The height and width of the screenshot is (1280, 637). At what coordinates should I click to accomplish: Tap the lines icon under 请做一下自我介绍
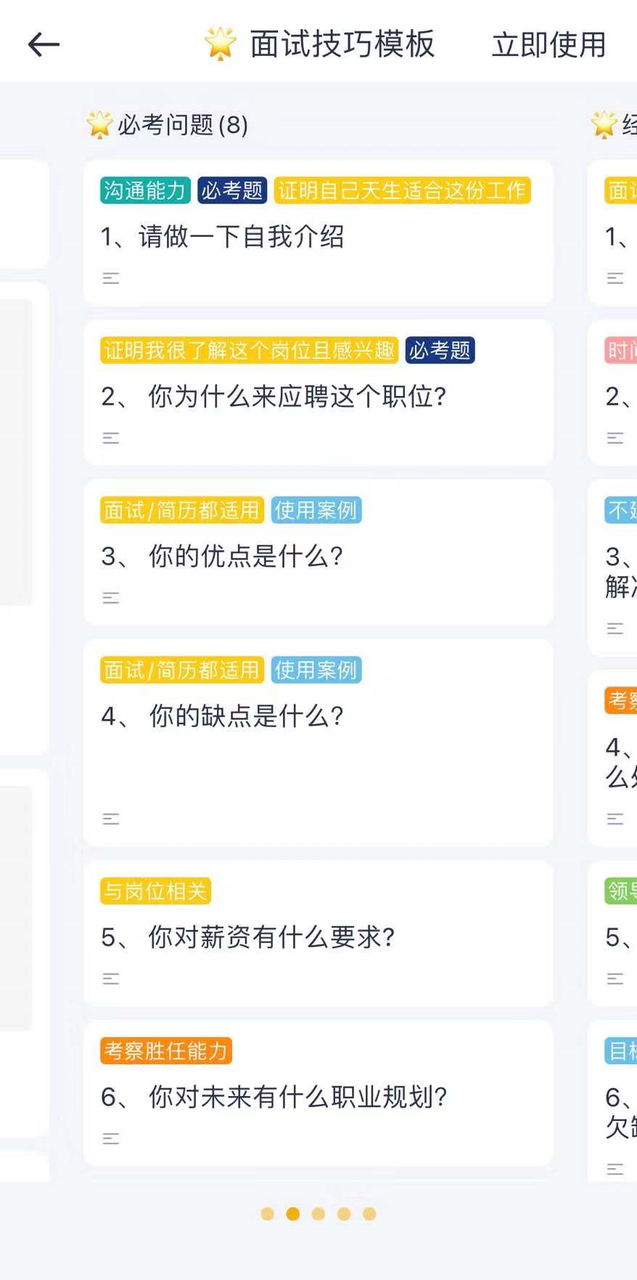click(110, 278)
